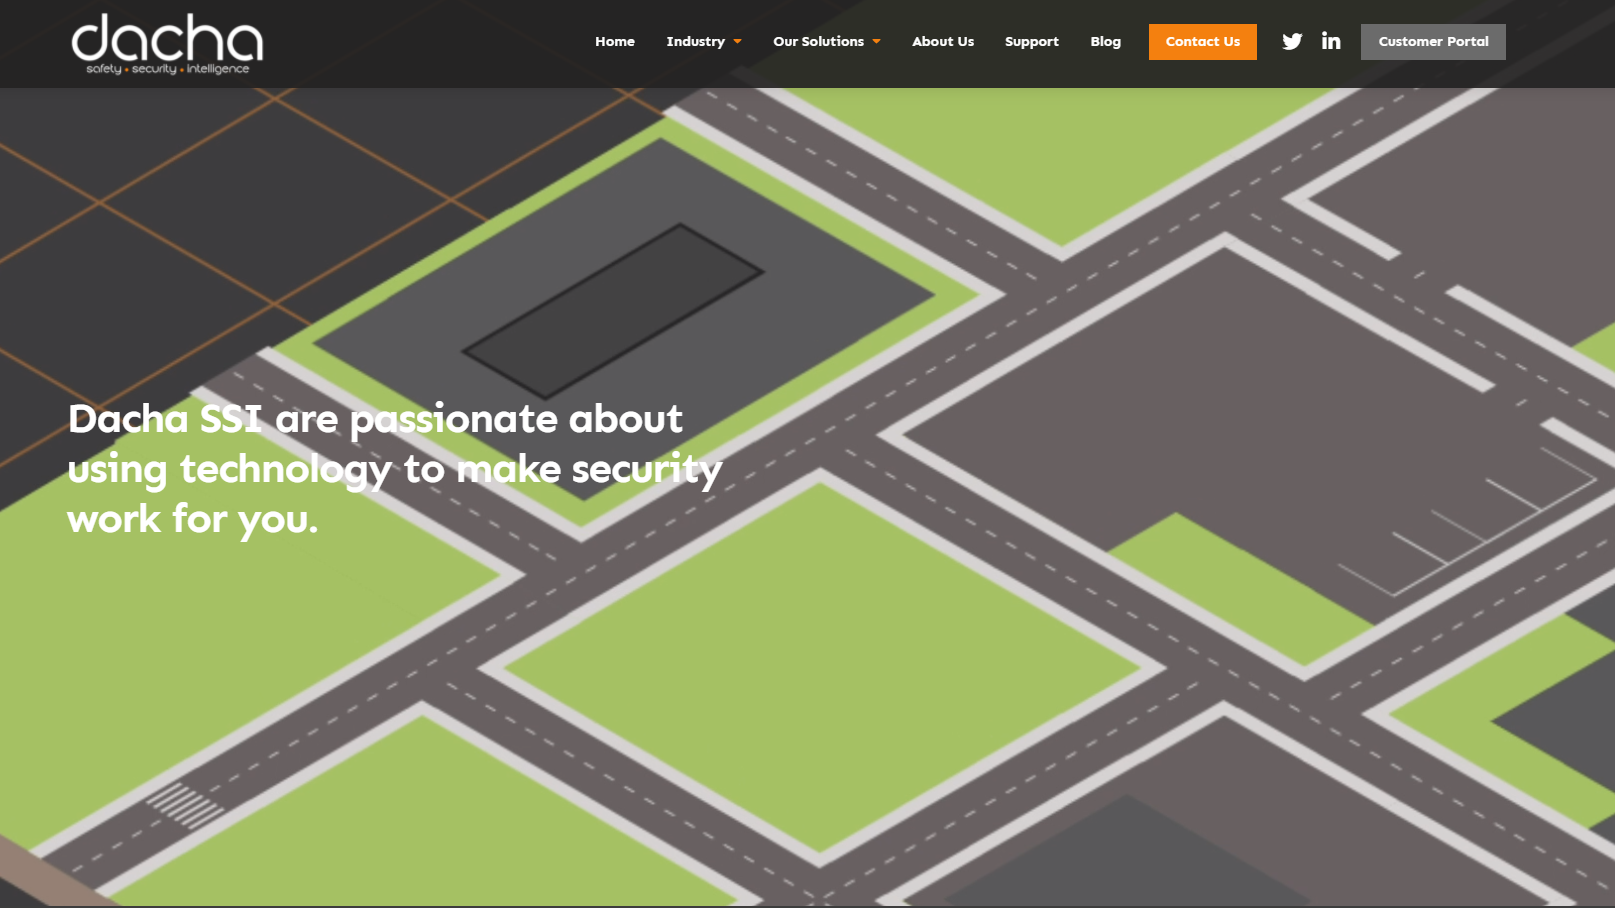Expand the Our Solutions dropdown menu

pyautogui.click(x=818, y=41)
